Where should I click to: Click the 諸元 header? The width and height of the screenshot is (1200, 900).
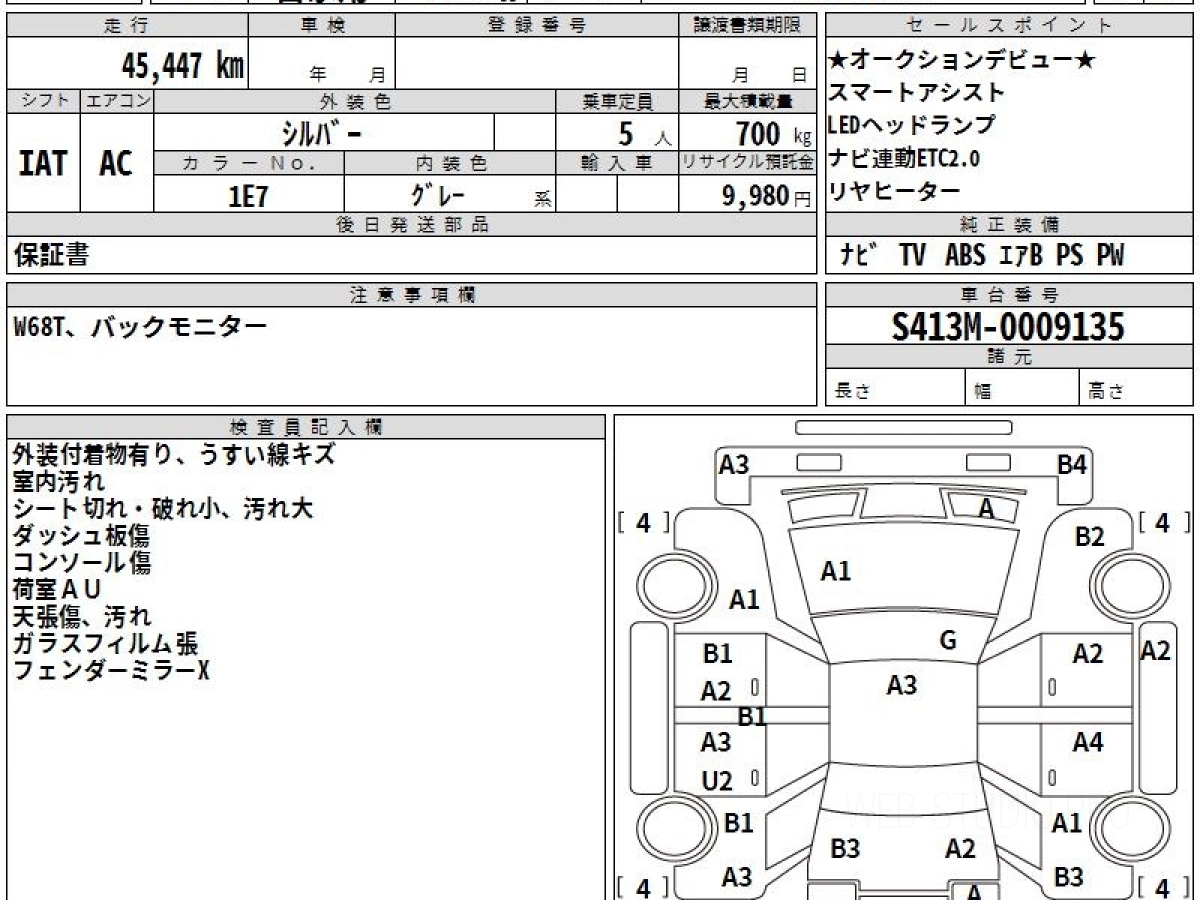(x=1010, y=357)
